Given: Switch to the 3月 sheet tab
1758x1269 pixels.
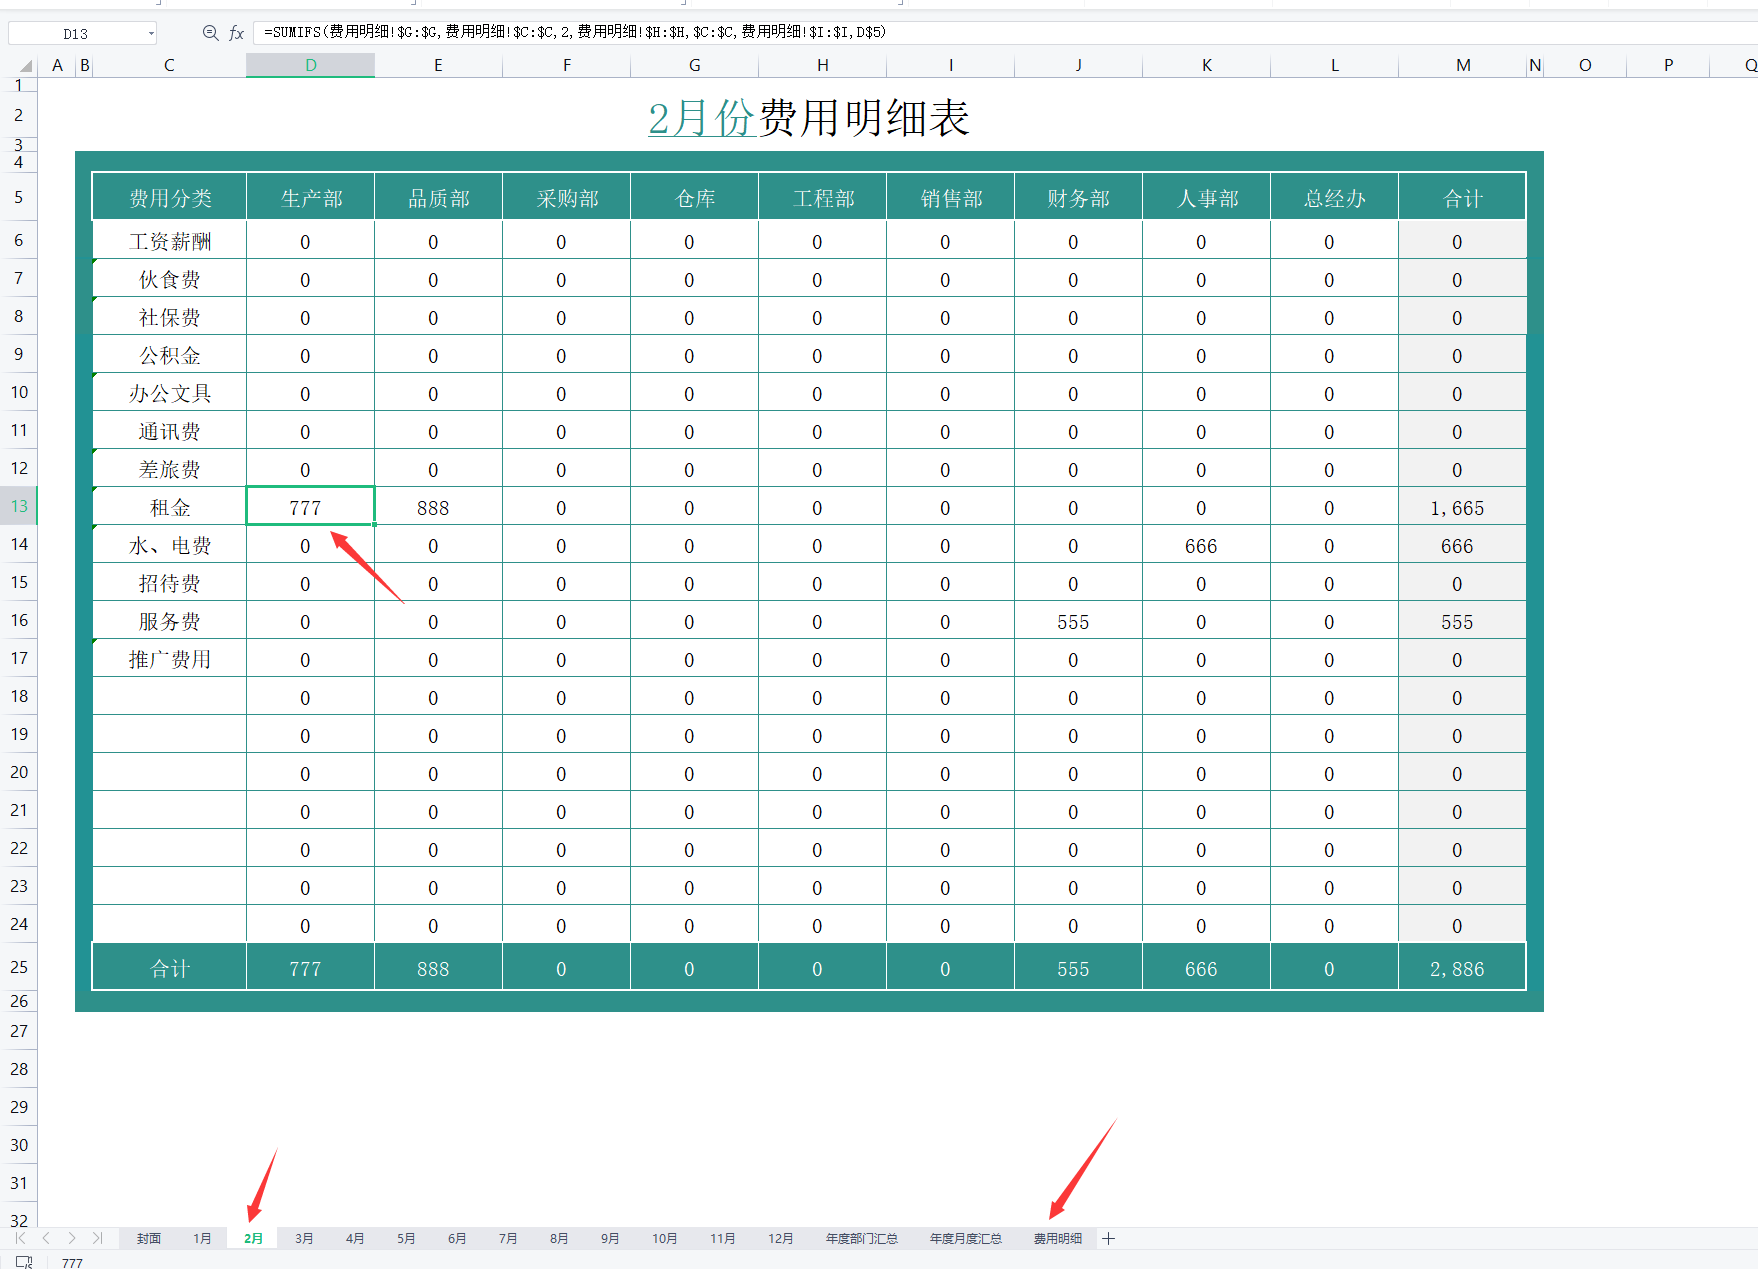Looking at the screenshot, I should pyautogui.click(x=305, y=1238).
